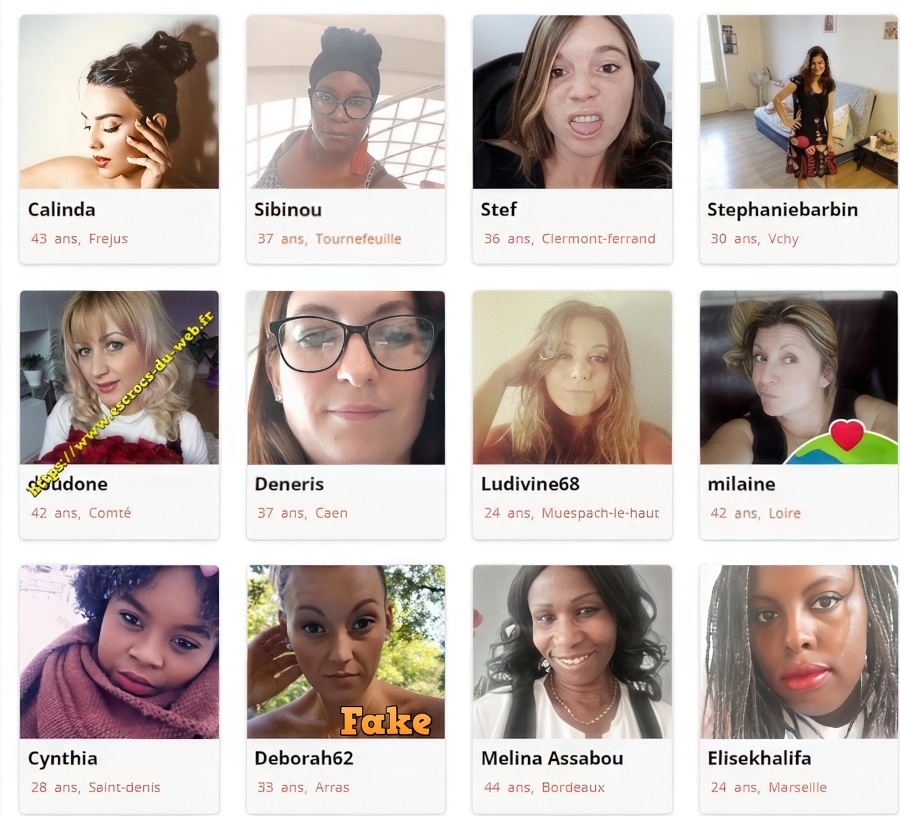
Task: Open Cynthia's profile picture
Action: pos(119,651)
